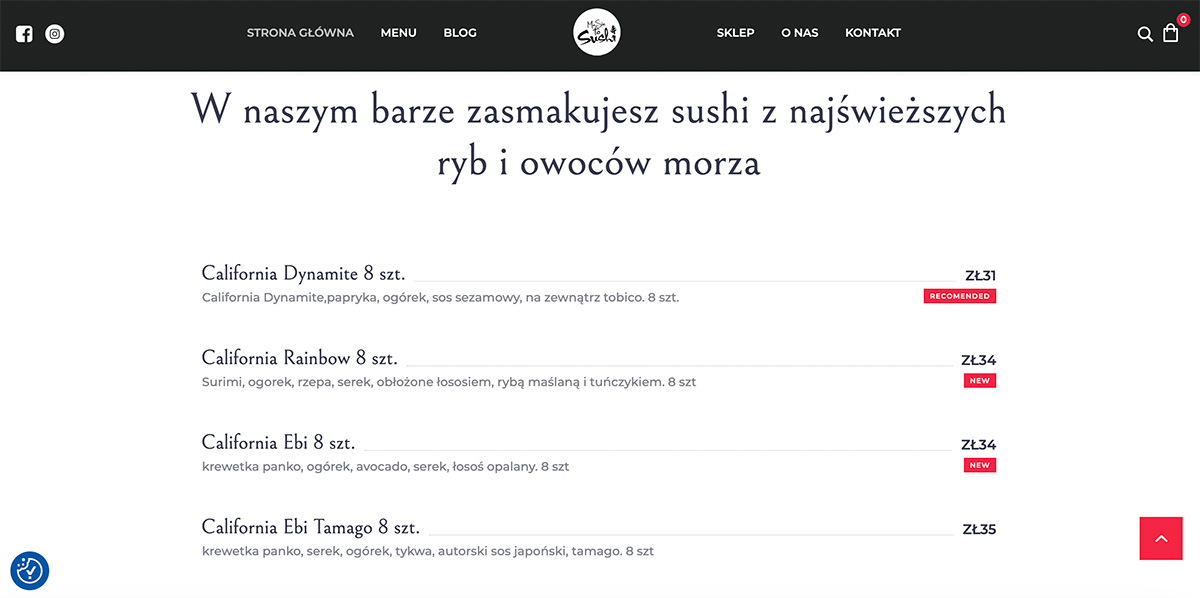Click the ZŁ35 price
Screen dimensions: 1200x598
pyautogui.click(x=979, y=529)
